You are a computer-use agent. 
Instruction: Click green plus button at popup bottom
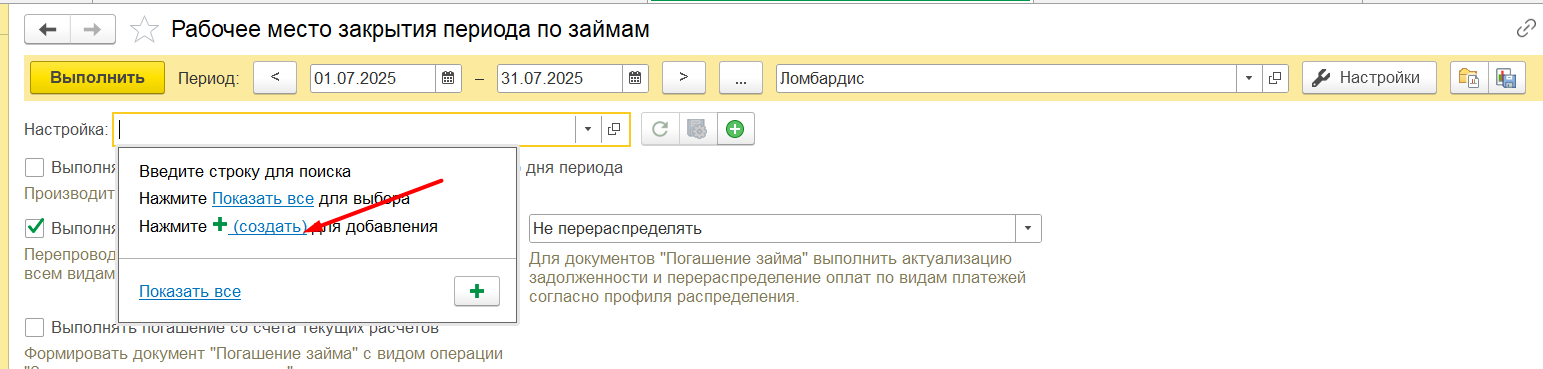pyautogui.click(x=477, y=291)
